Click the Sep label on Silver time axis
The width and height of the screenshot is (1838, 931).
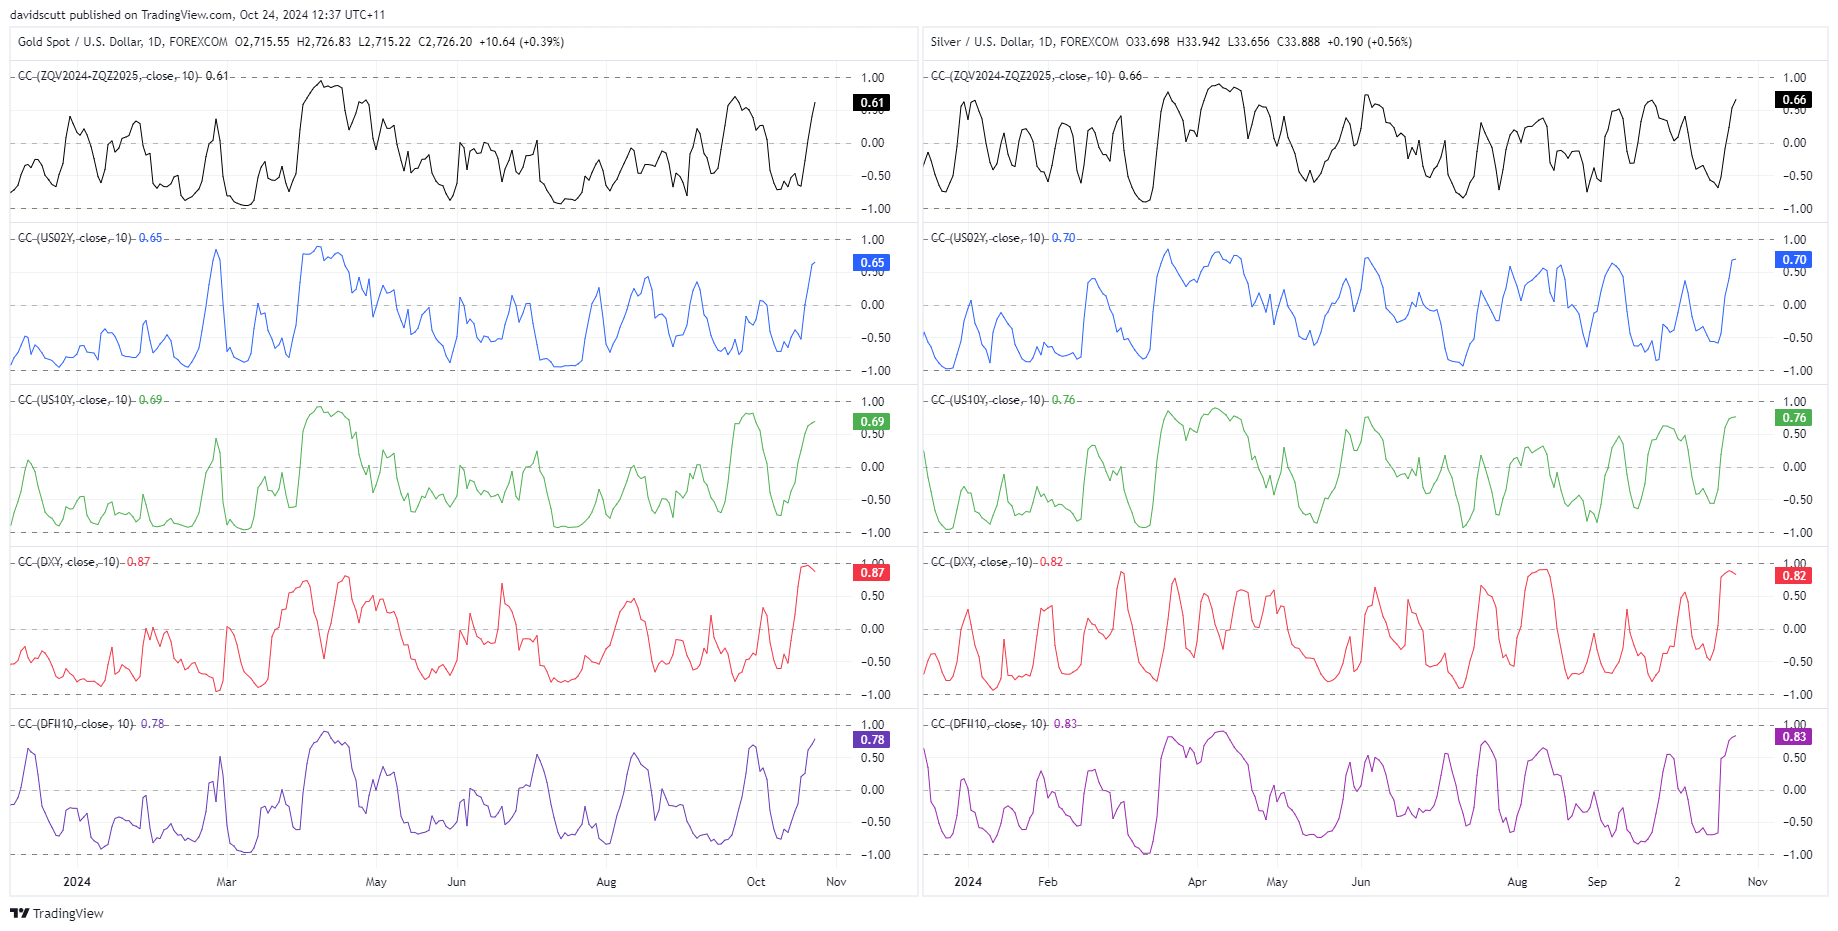1597,882
